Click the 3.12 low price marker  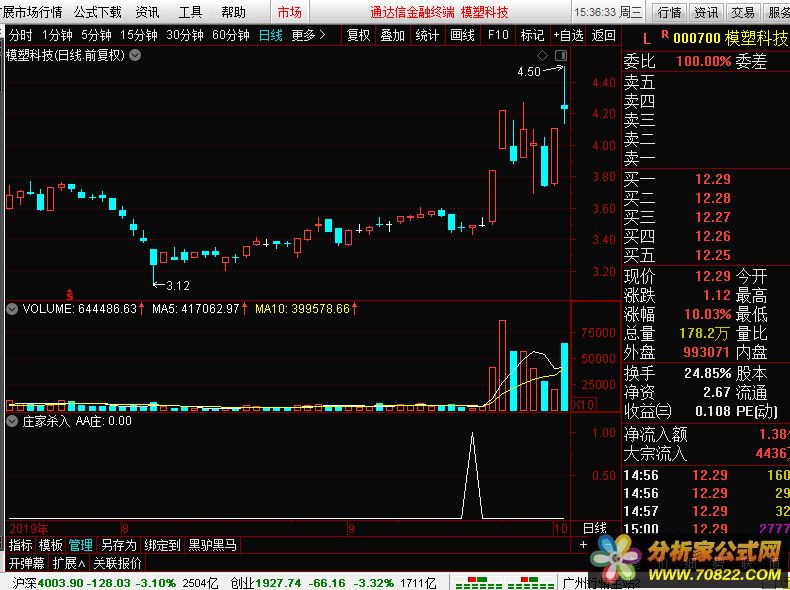[178, 286]
